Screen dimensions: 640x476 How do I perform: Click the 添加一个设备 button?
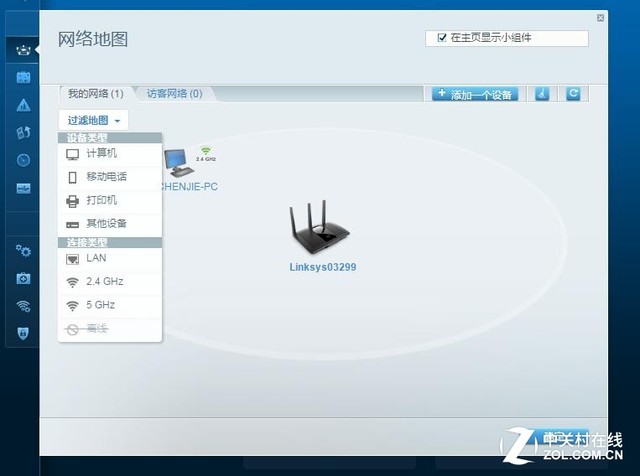(x=475, y=94)
